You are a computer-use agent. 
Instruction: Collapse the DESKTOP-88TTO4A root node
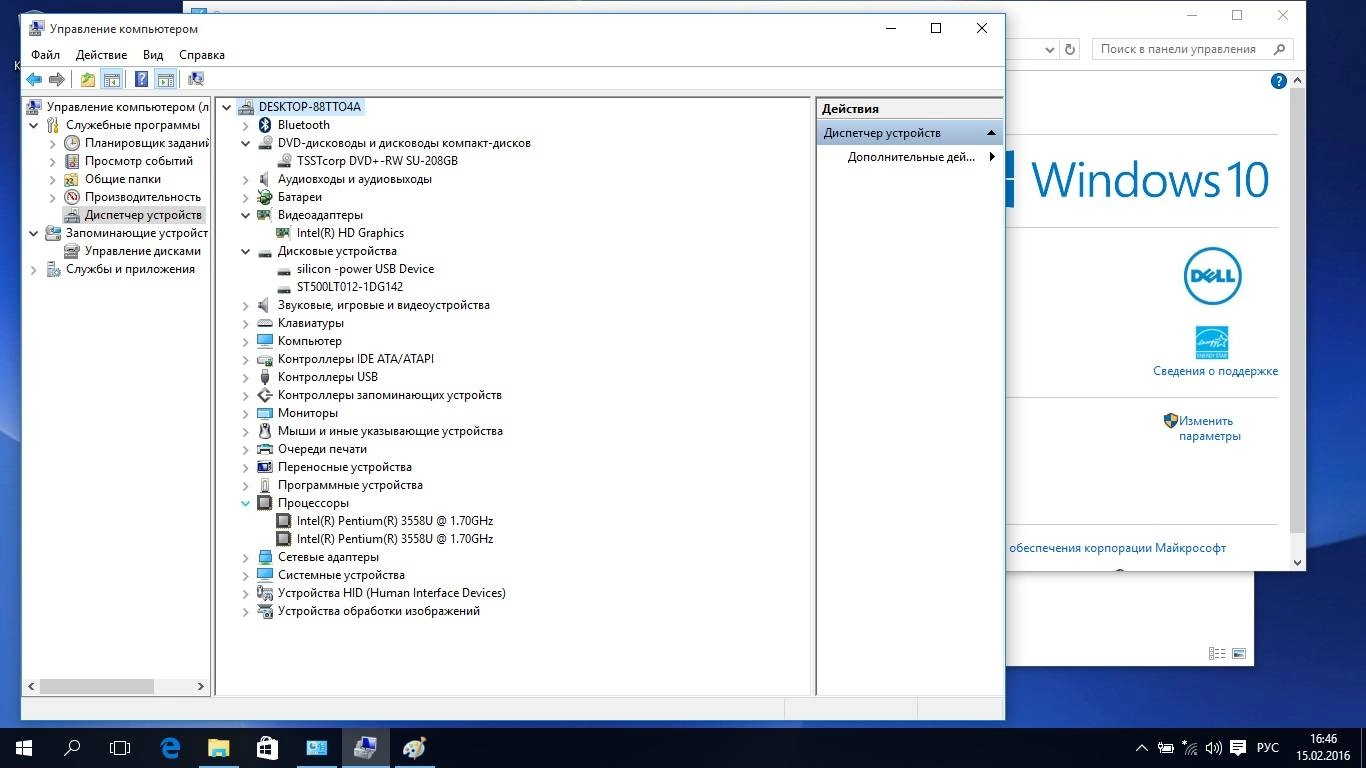(x=227, y=107)
